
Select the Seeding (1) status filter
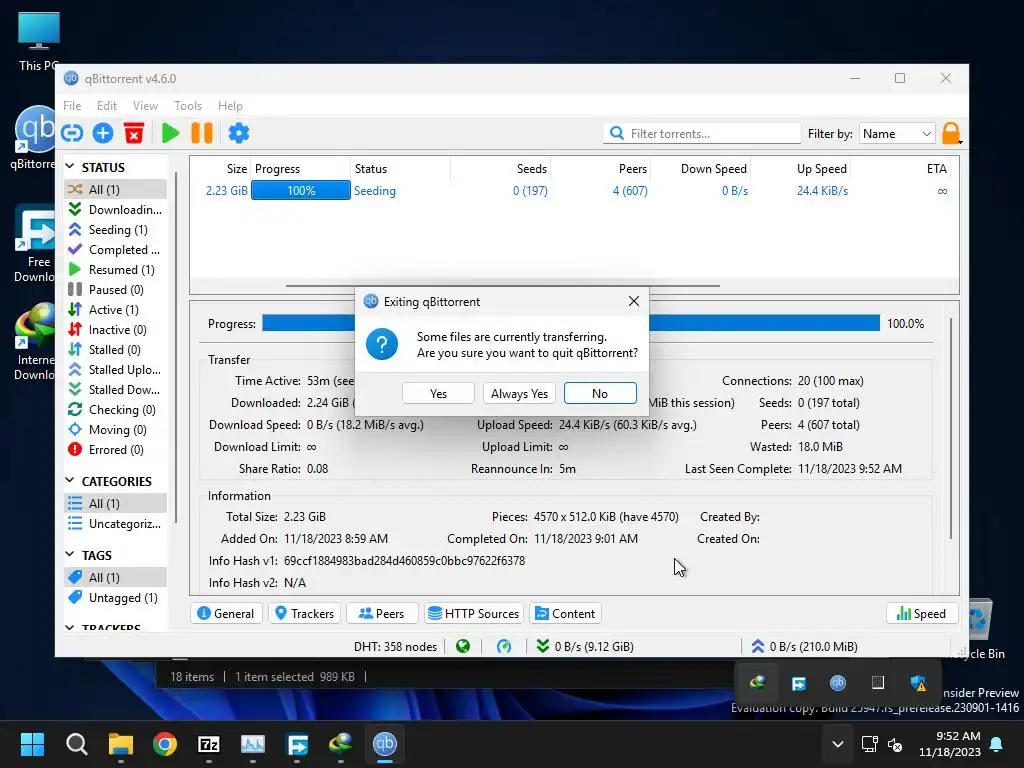pyautogui.click(x=116, y=230)
